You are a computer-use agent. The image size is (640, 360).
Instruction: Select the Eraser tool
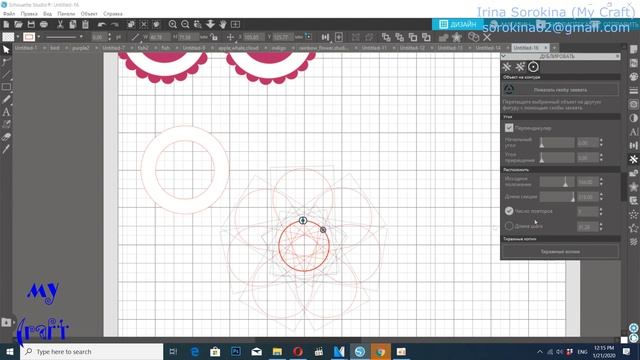[6, 137]
